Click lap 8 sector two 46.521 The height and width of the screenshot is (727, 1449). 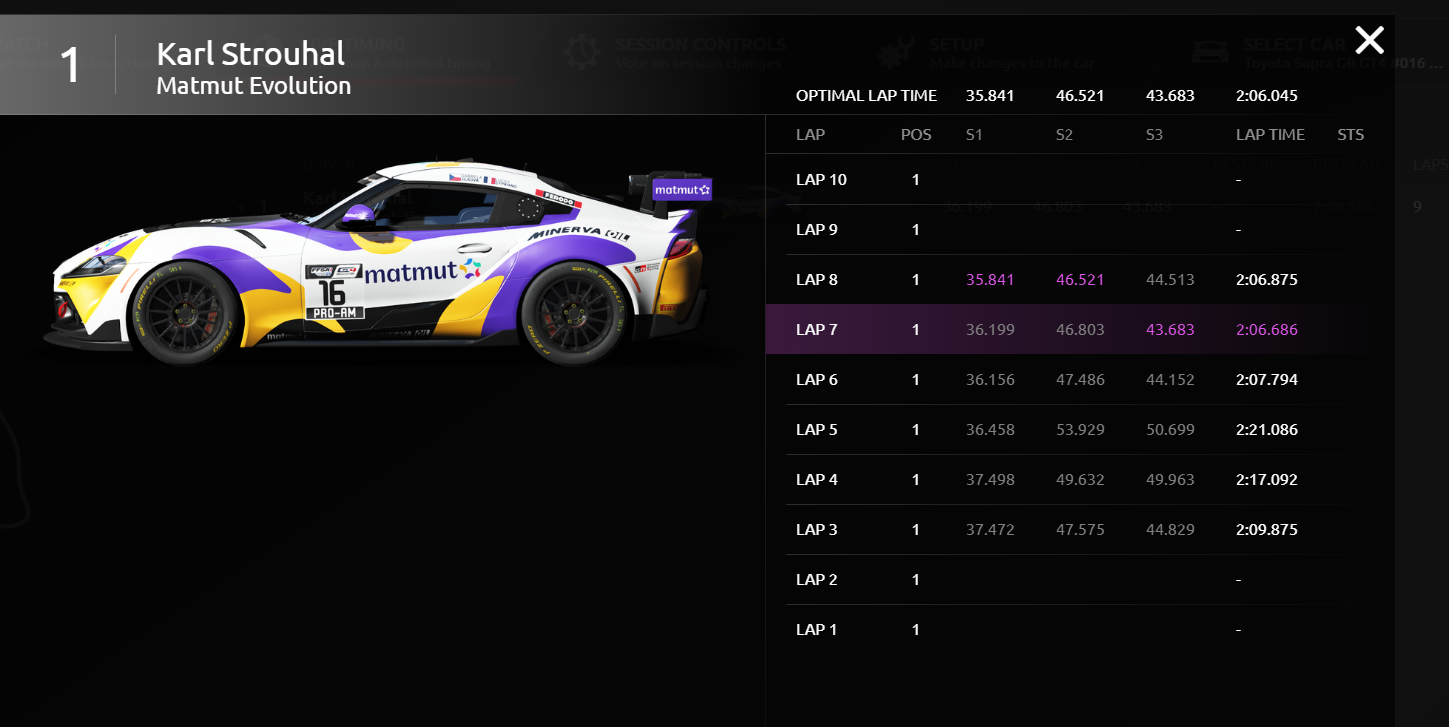click(x=1080, y=280)
